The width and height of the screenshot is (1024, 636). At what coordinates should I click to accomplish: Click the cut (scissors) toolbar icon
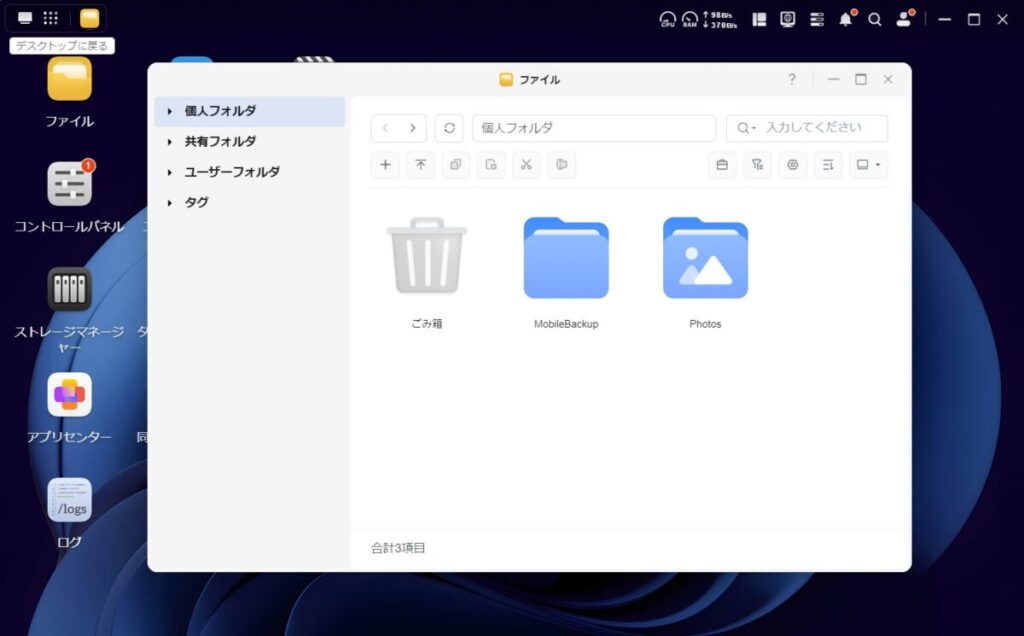click(x=526, y=165)
